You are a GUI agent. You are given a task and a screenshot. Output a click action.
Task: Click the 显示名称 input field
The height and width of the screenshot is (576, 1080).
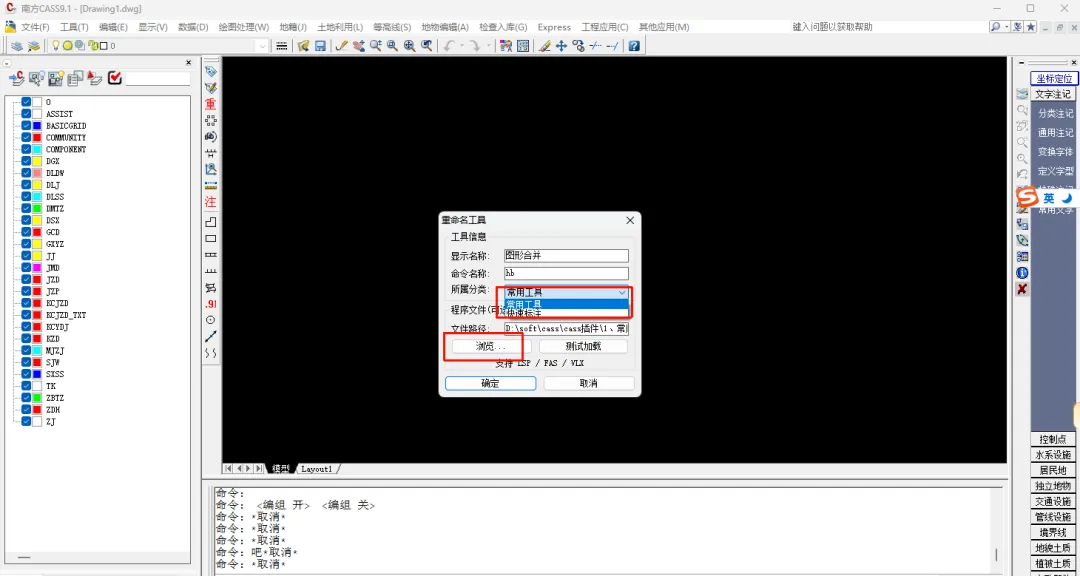pos(566,256)
